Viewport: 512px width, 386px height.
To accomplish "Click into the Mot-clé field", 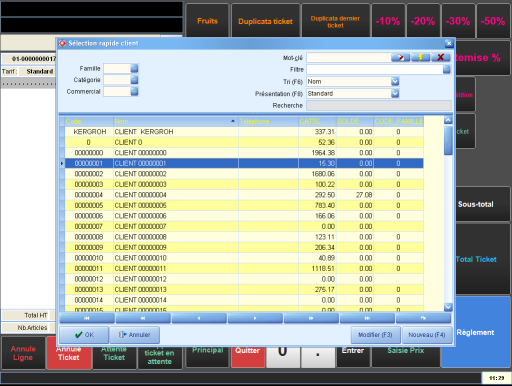I will [349, 58].
